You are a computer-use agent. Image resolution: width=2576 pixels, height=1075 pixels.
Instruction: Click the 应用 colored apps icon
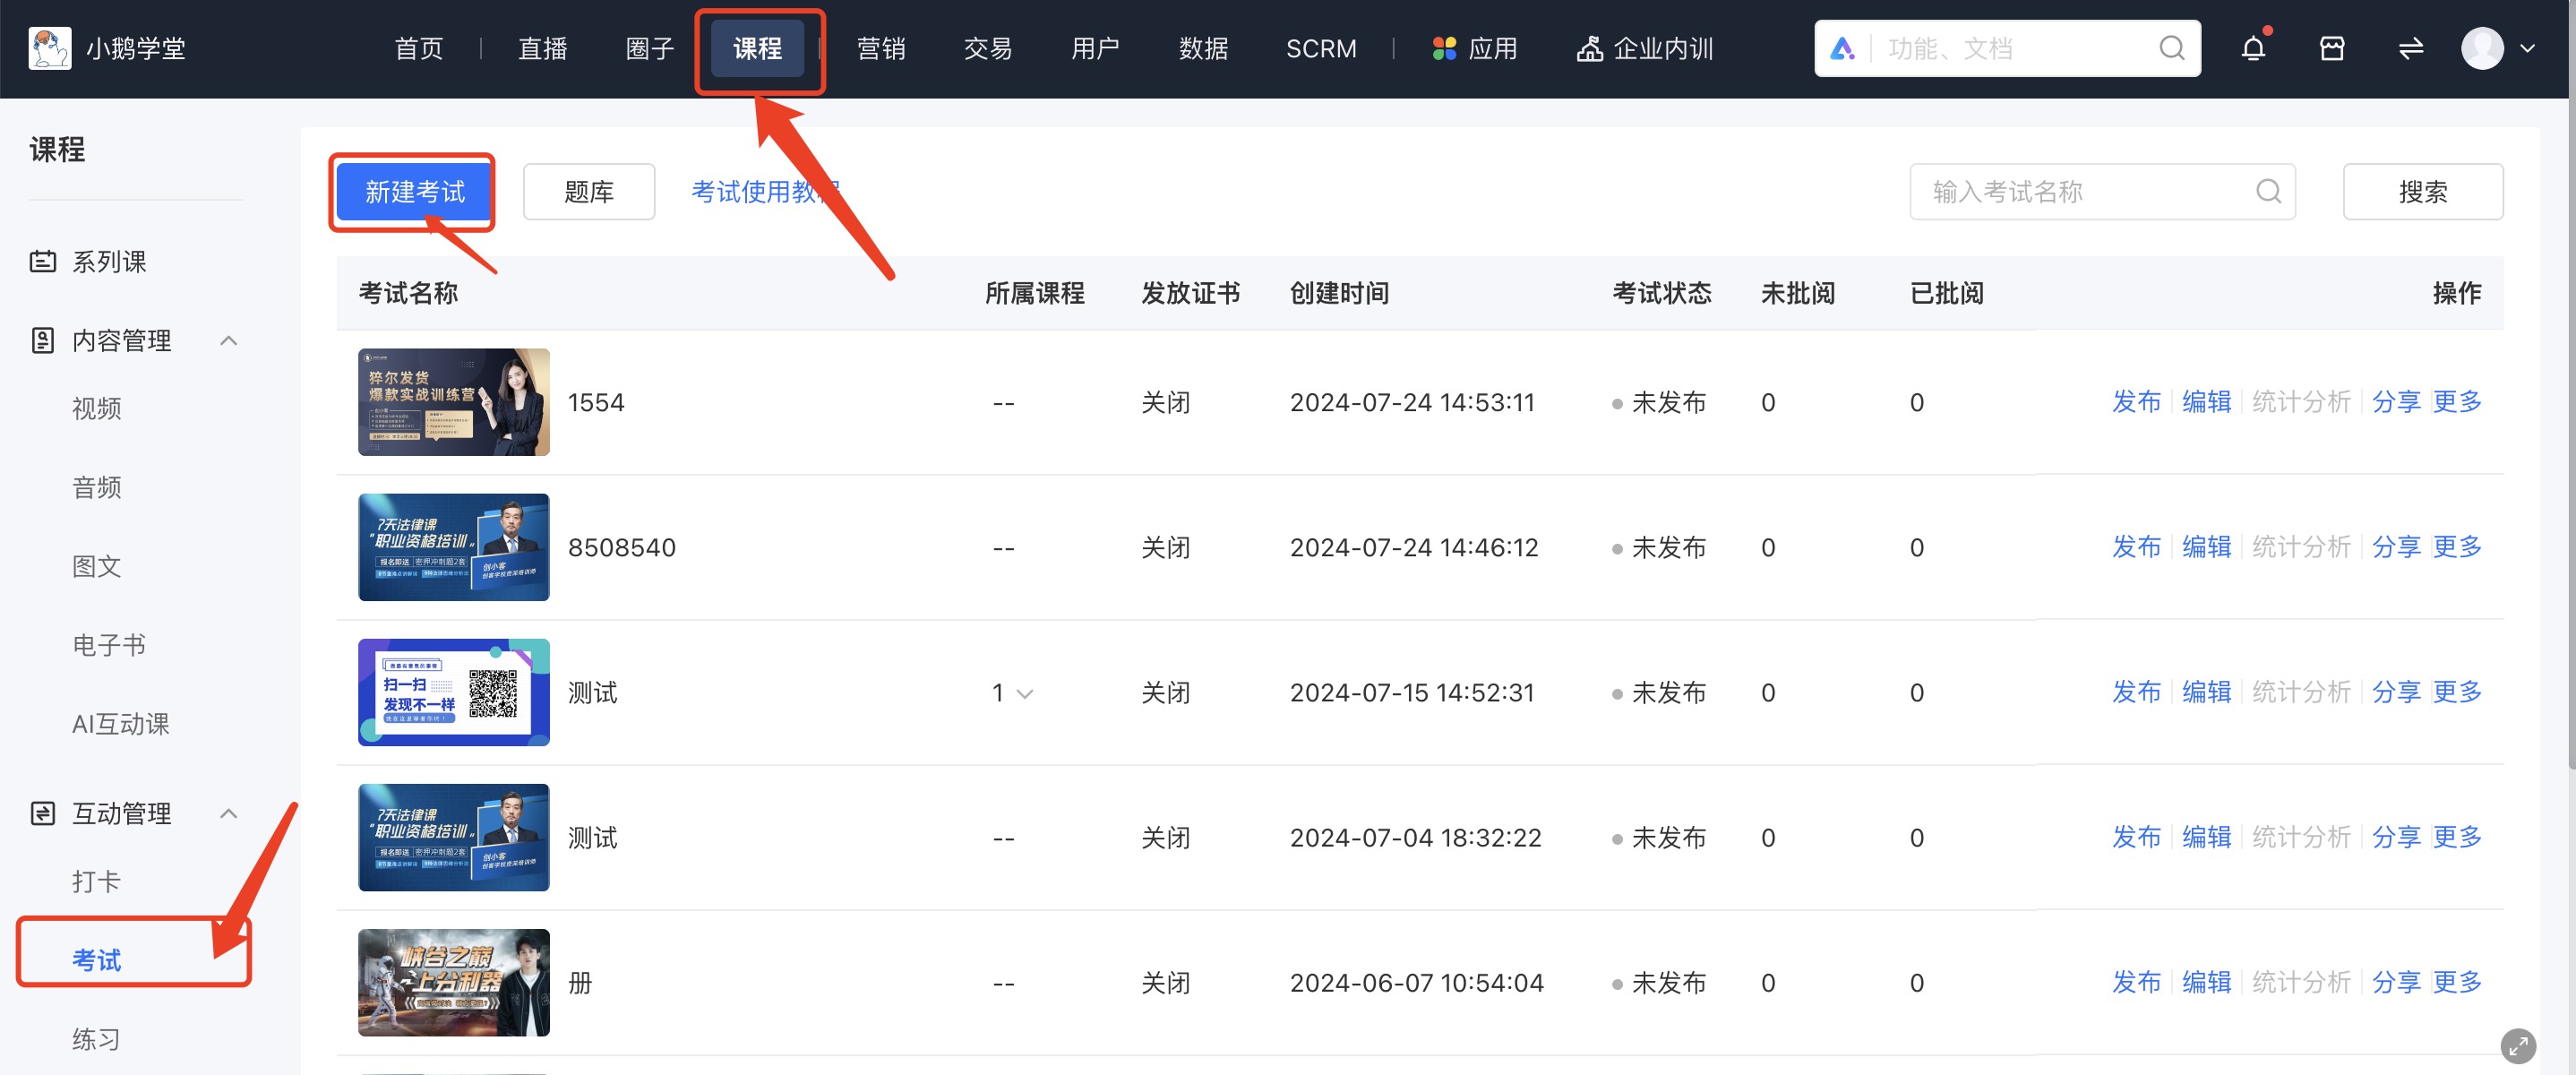click(1444, 47)
